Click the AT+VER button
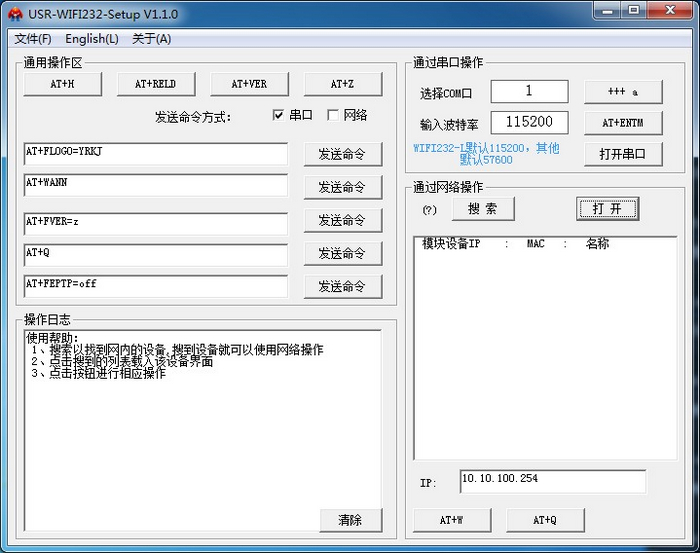This screenshot has height=553, width=700. (x=249, y=84)
